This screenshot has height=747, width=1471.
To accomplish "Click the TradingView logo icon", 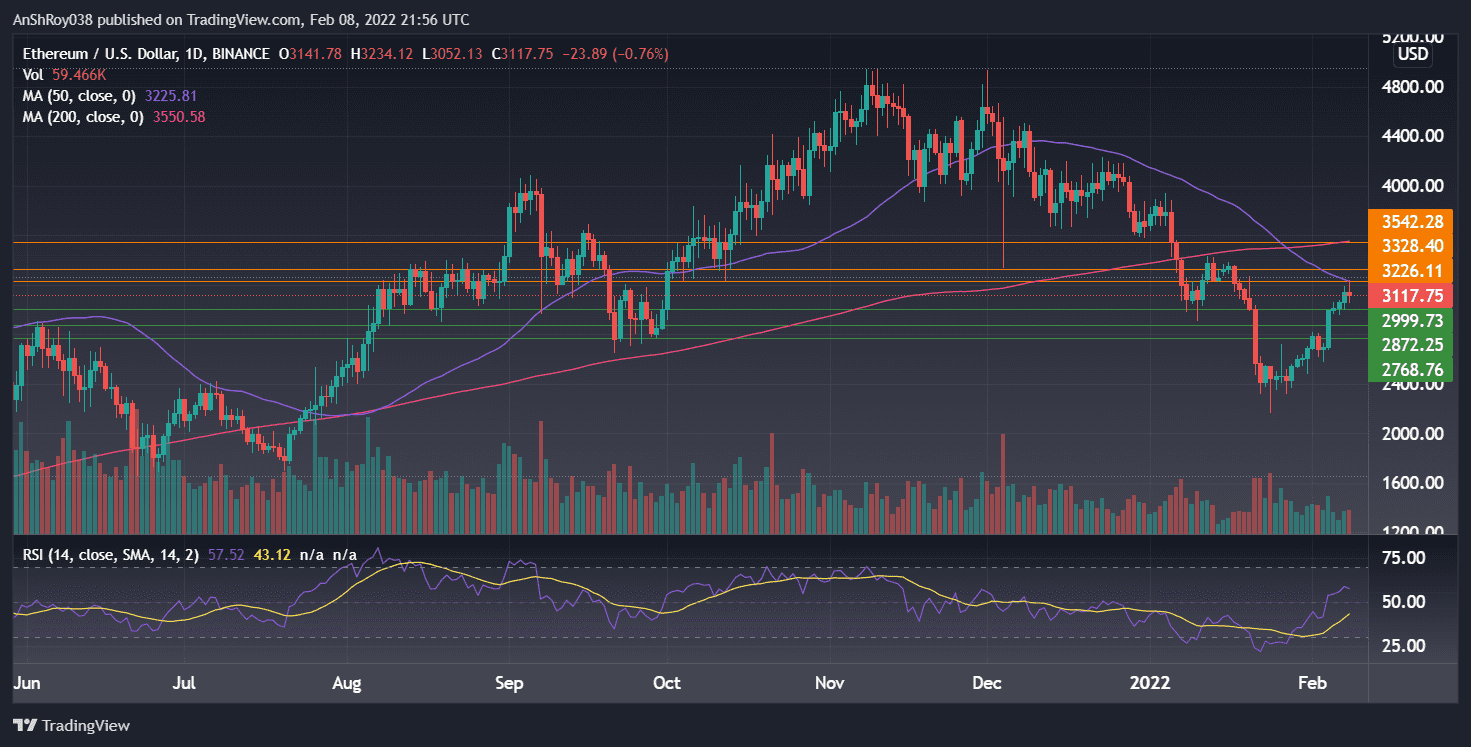I will 24,726.
